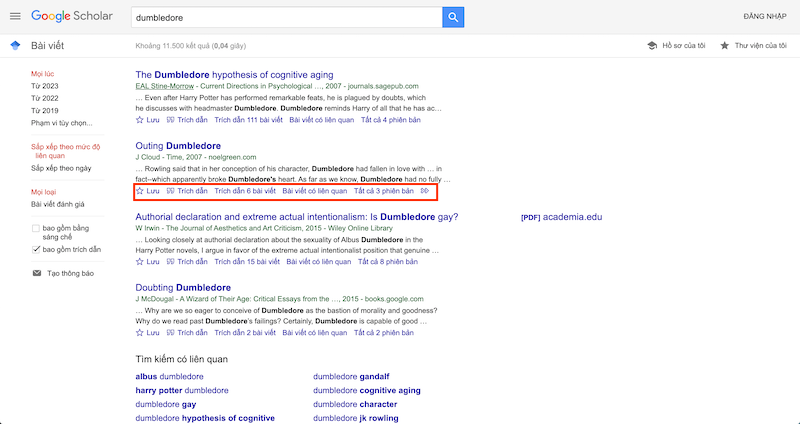Image resolution: width=800 pixels, height=424 pixels.
Task: Open Tất cả 8 phiên bản
Action: point(388,262)
